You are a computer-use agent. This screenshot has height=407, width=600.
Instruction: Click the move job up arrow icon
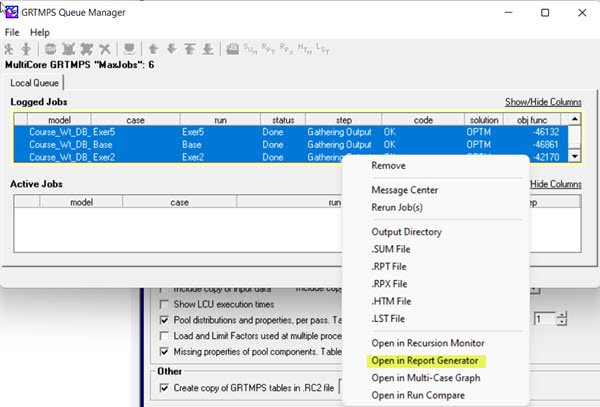153,48
